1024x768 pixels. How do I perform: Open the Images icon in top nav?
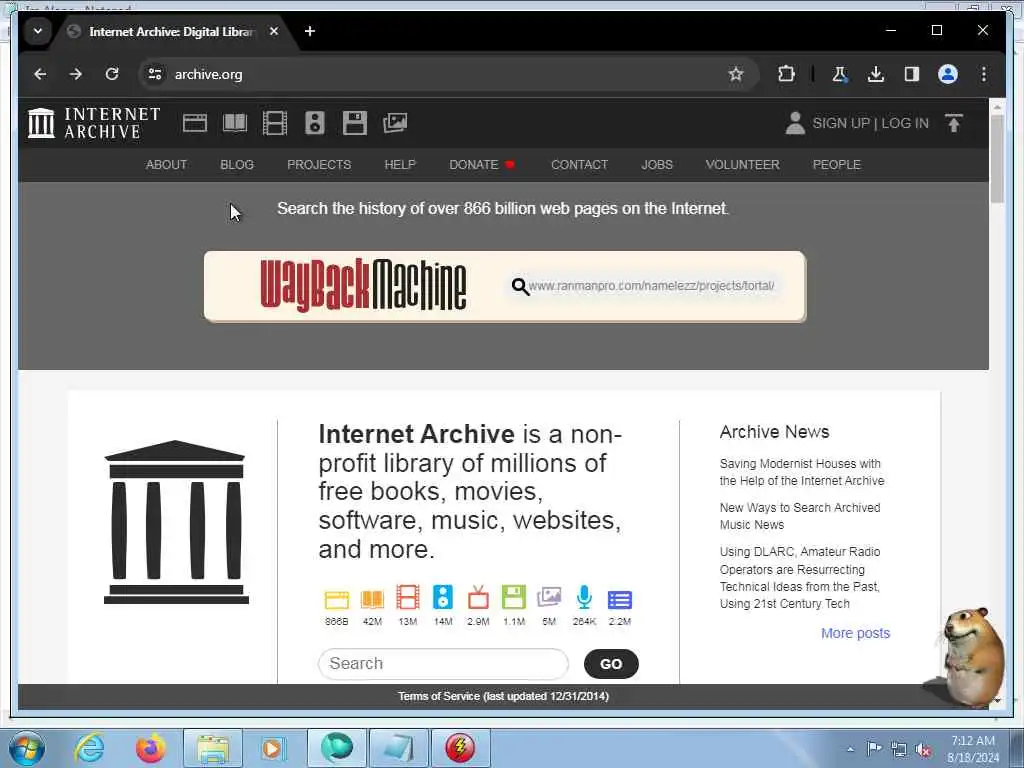(395, 123)
